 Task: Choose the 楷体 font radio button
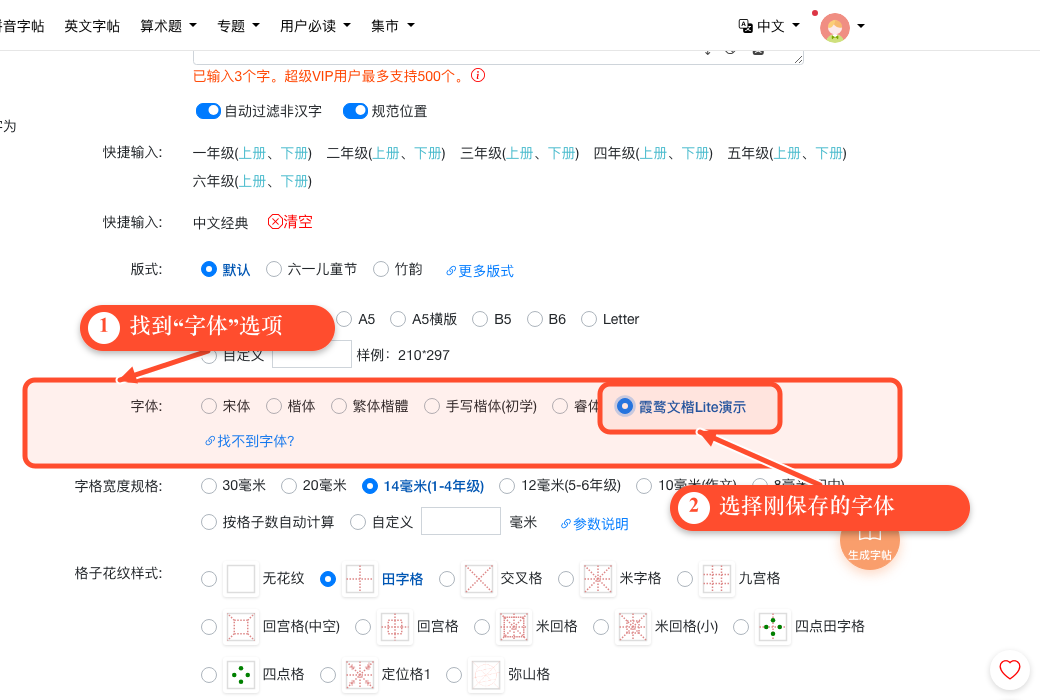coord(274,406)
